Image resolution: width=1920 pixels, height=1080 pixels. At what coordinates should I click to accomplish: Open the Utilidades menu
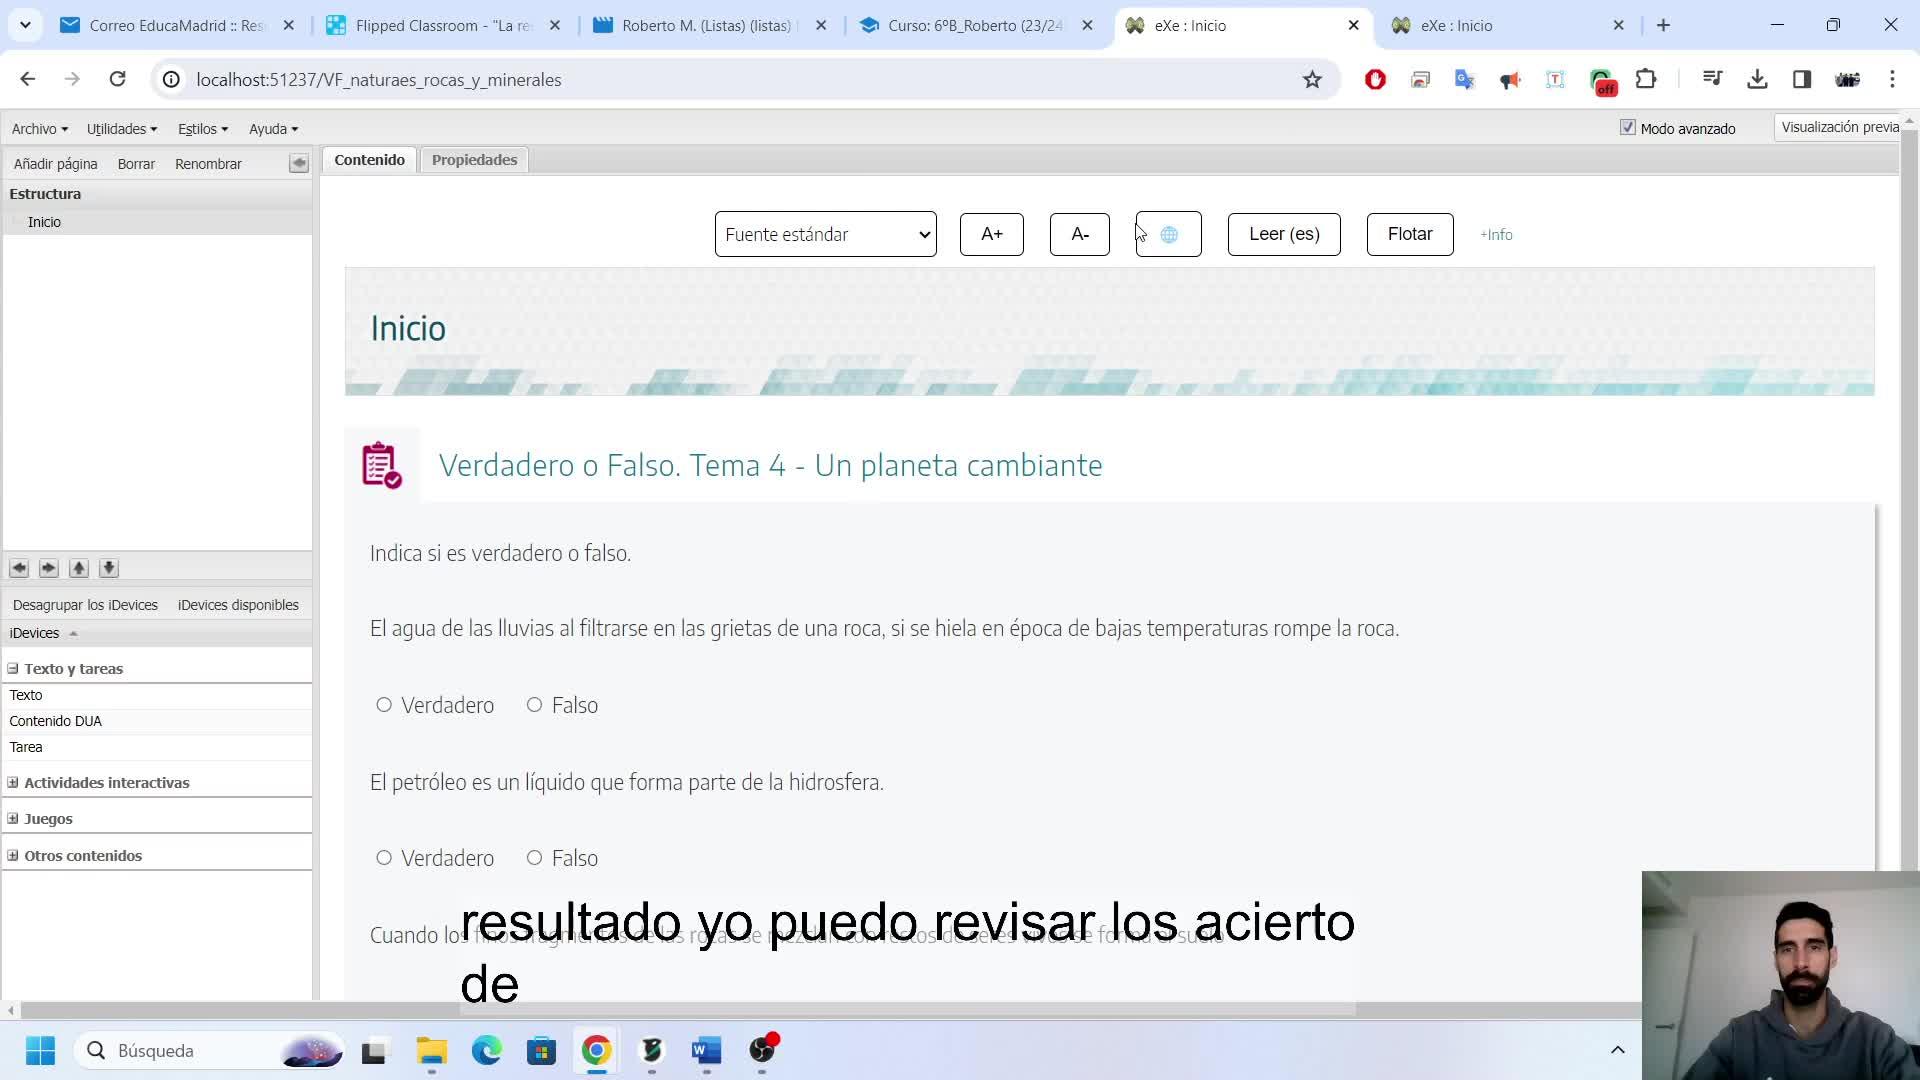coord(121,129)
